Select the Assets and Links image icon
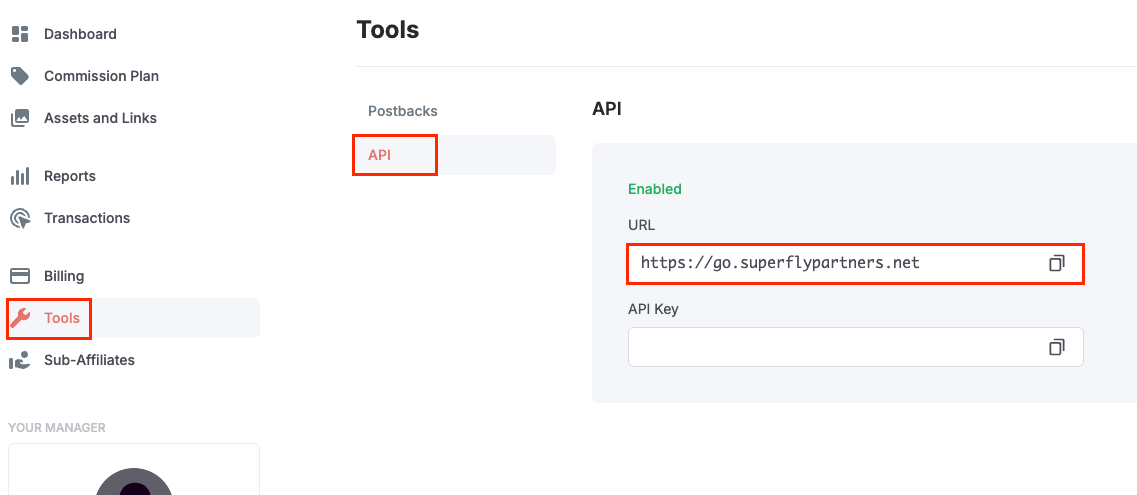 (20, 118)
